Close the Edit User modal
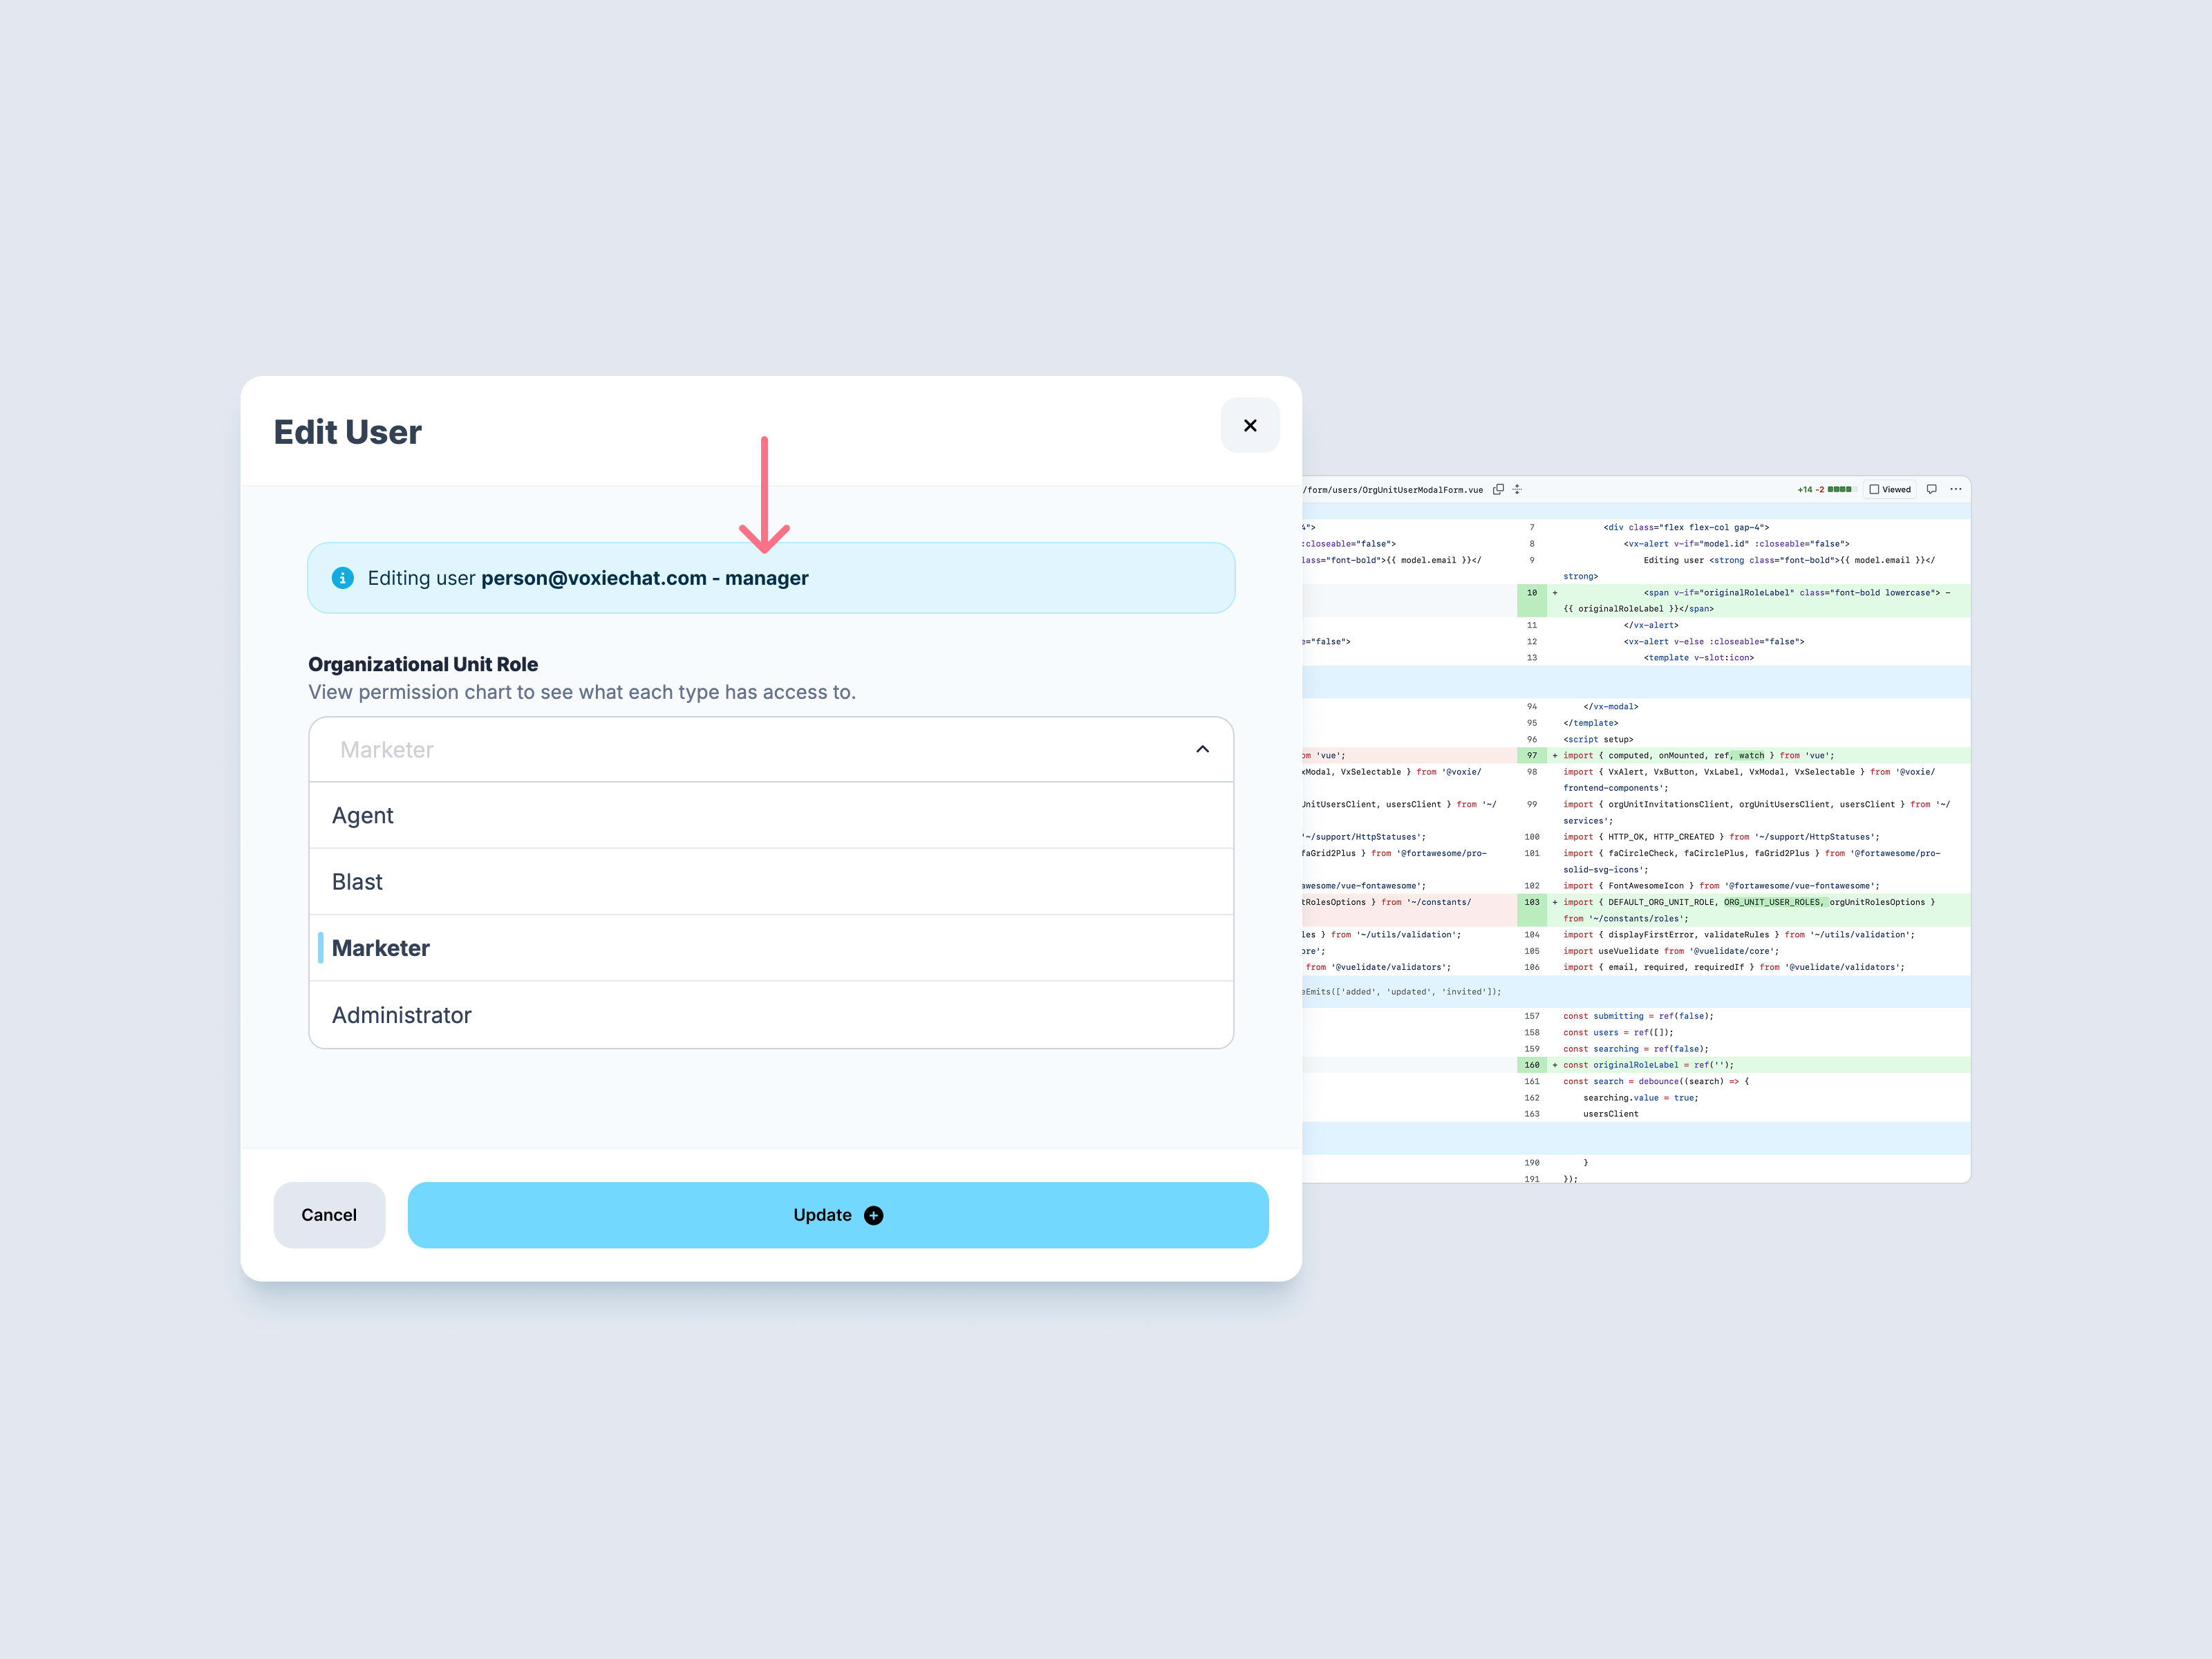The image size is (2212, 1659). tap(1249, 425)
